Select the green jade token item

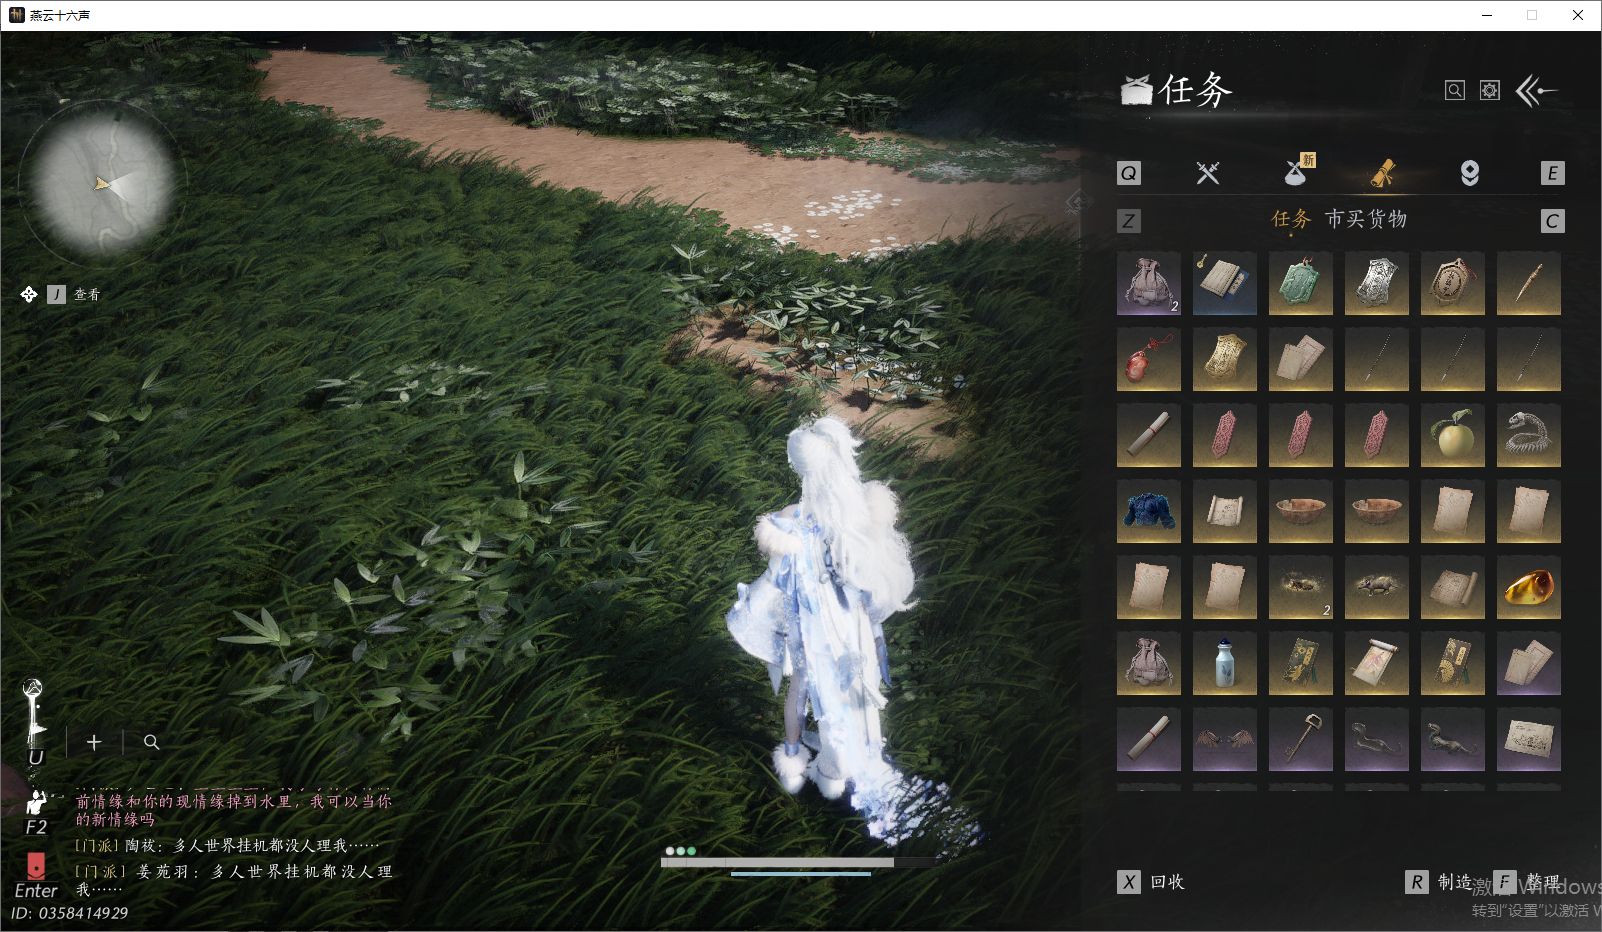(1301, 284)
